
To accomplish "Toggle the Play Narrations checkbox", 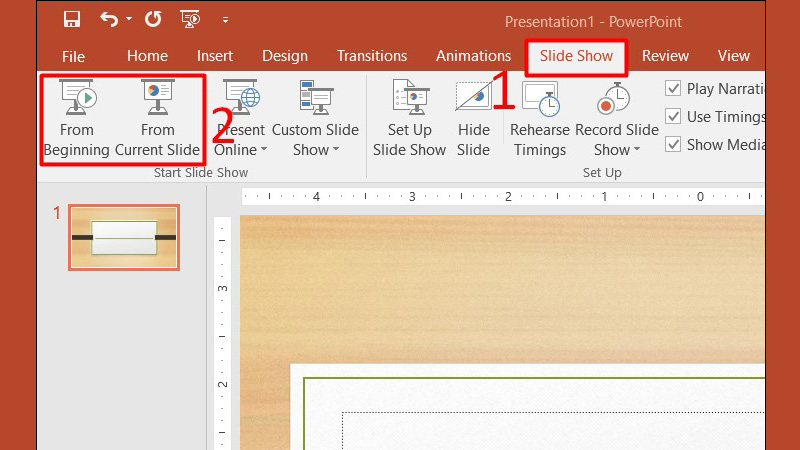I will (x=673, y=88).
